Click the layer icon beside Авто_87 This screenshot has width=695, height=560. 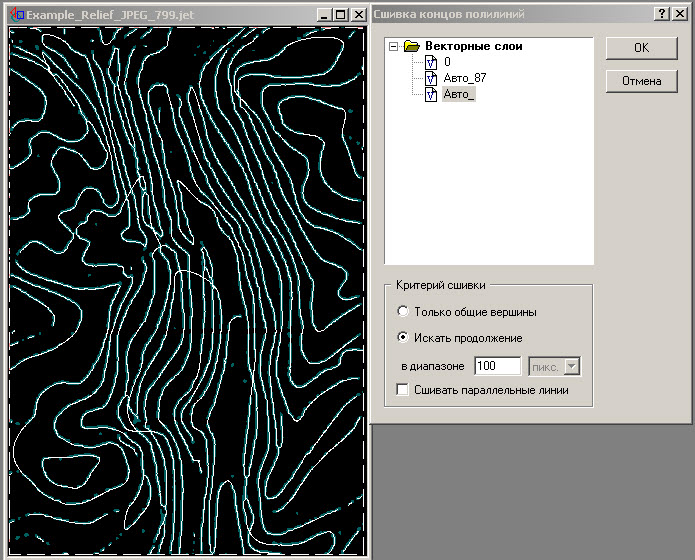[431, 79]
